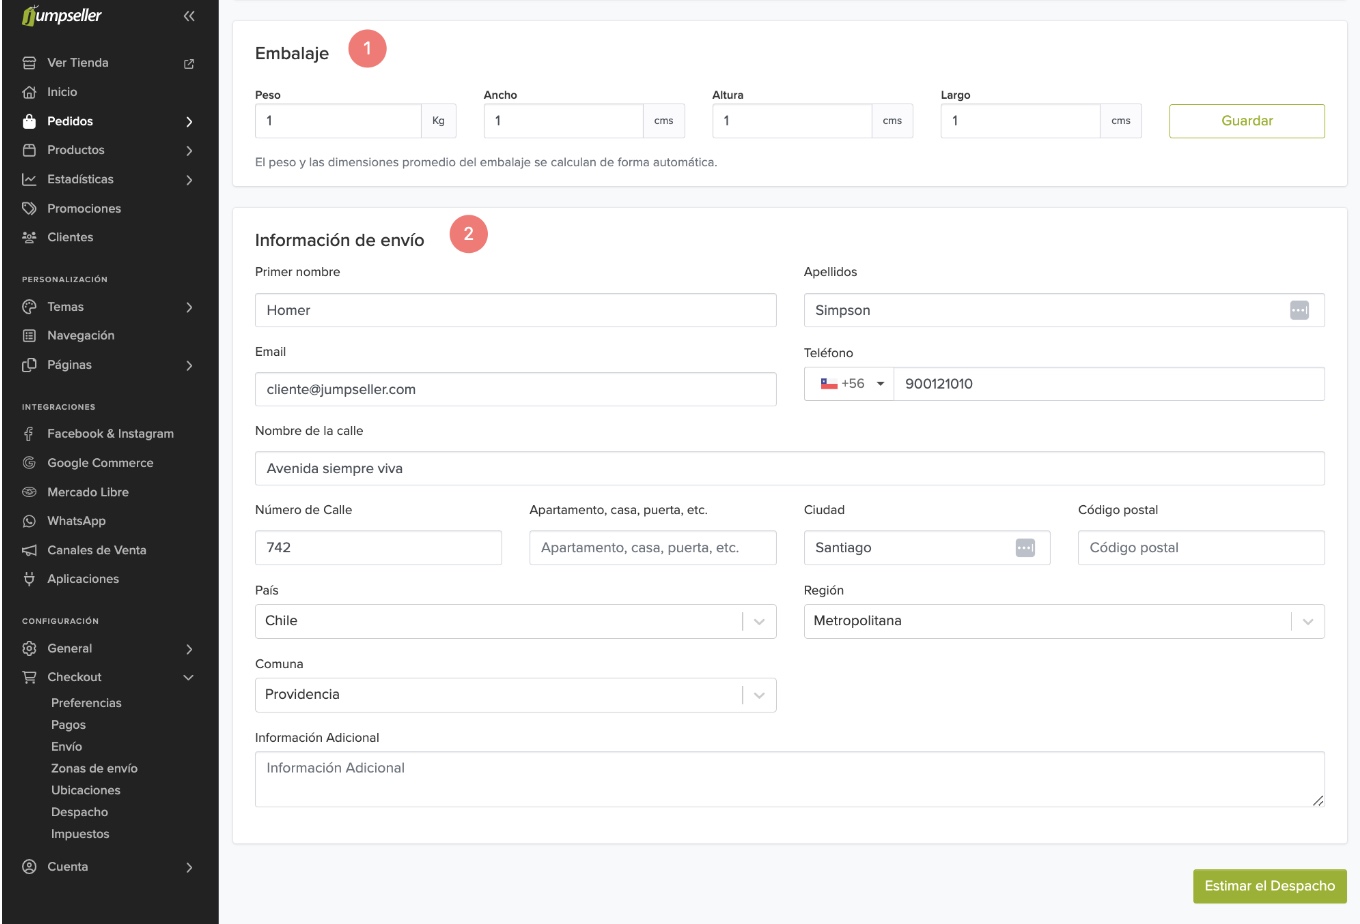Image resolution: width=1360 pixels, height=924 pixels.
Task: Open the Región dropdown showing Metropolitana
Action: [1063, 621]
